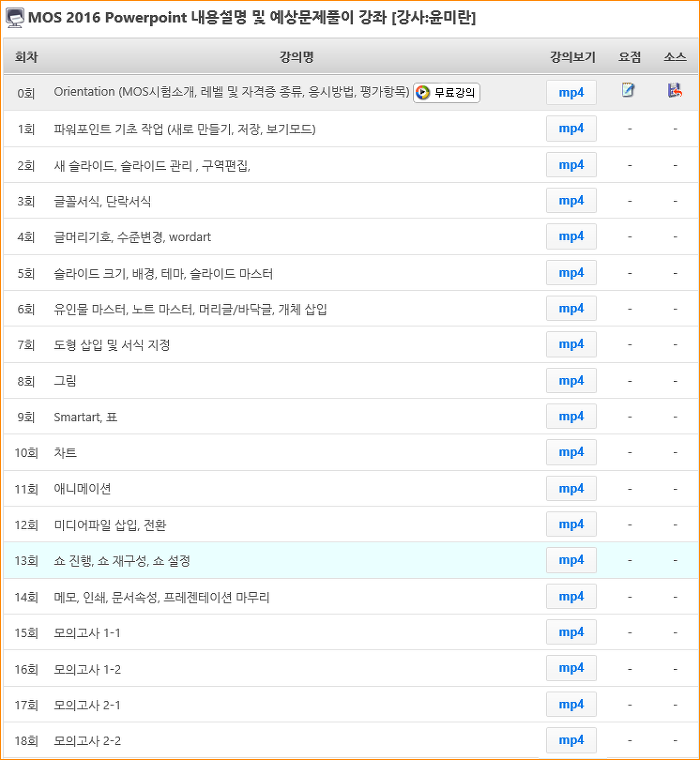Screen dimensions: 700x760
Task: Click the 0회 episode number
Action: [26, 93]
